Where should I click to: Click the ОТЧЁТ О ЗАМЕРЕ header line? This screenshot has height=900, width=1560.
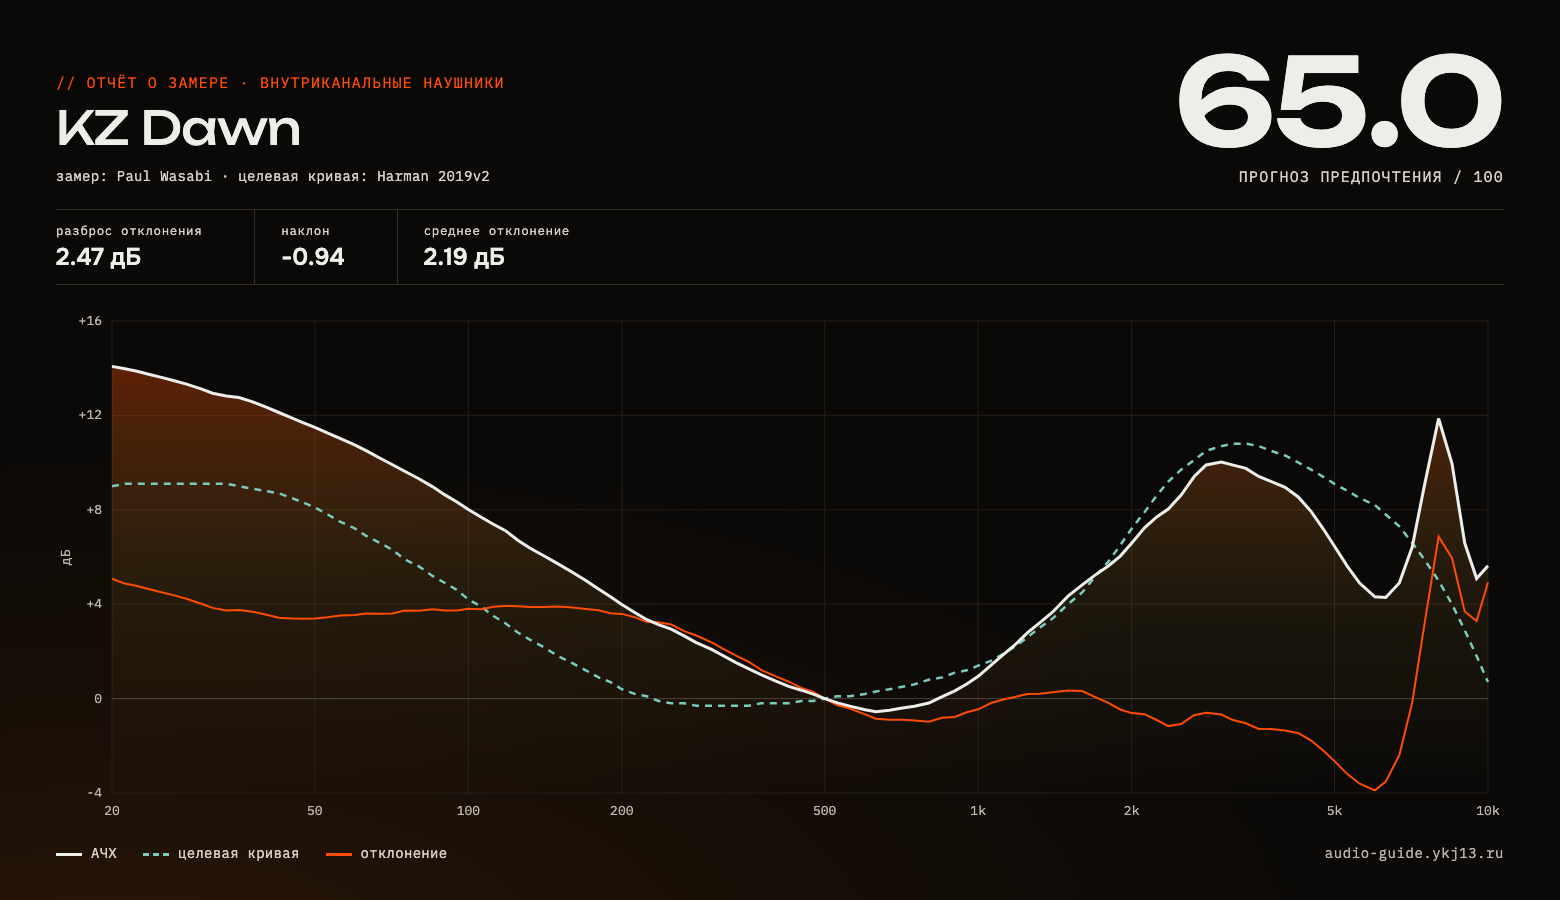[x=280, y=83]
